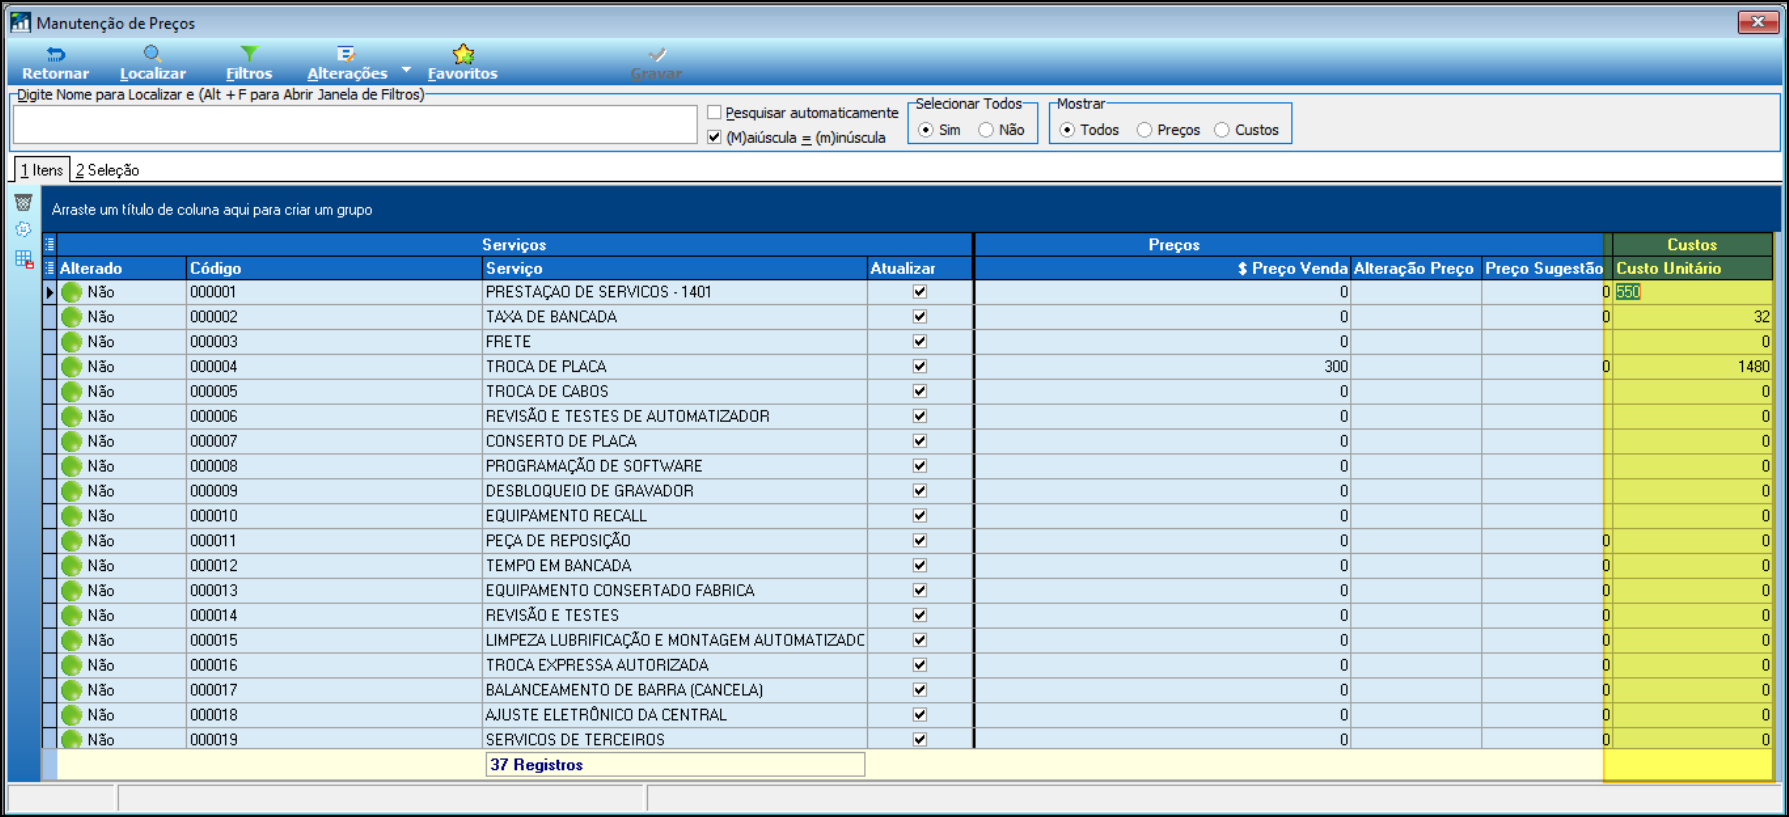The height and width of the screenshot is (817, 1789).
Task: Click the group-by column drop panel
Action: [x=910, y=210]
